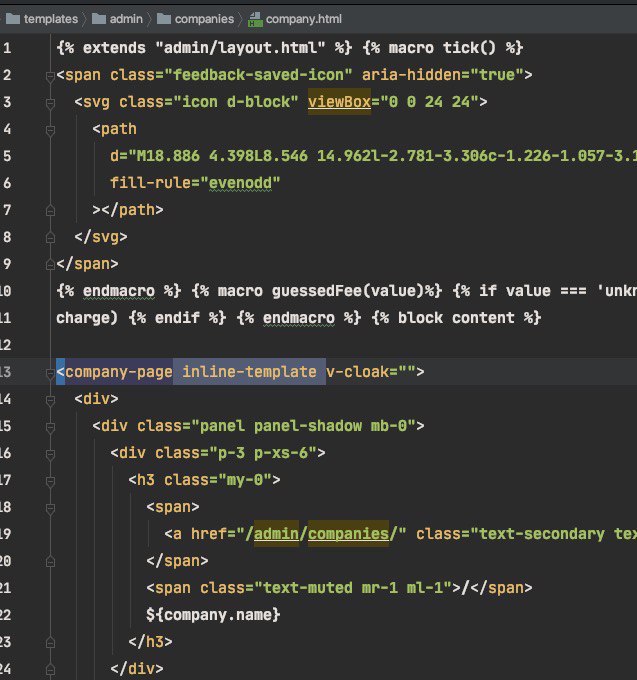Screen dimensions: 637x680
Task: Click the "admin/layout.html" string on line 1
Action: (x=240, y=48)
